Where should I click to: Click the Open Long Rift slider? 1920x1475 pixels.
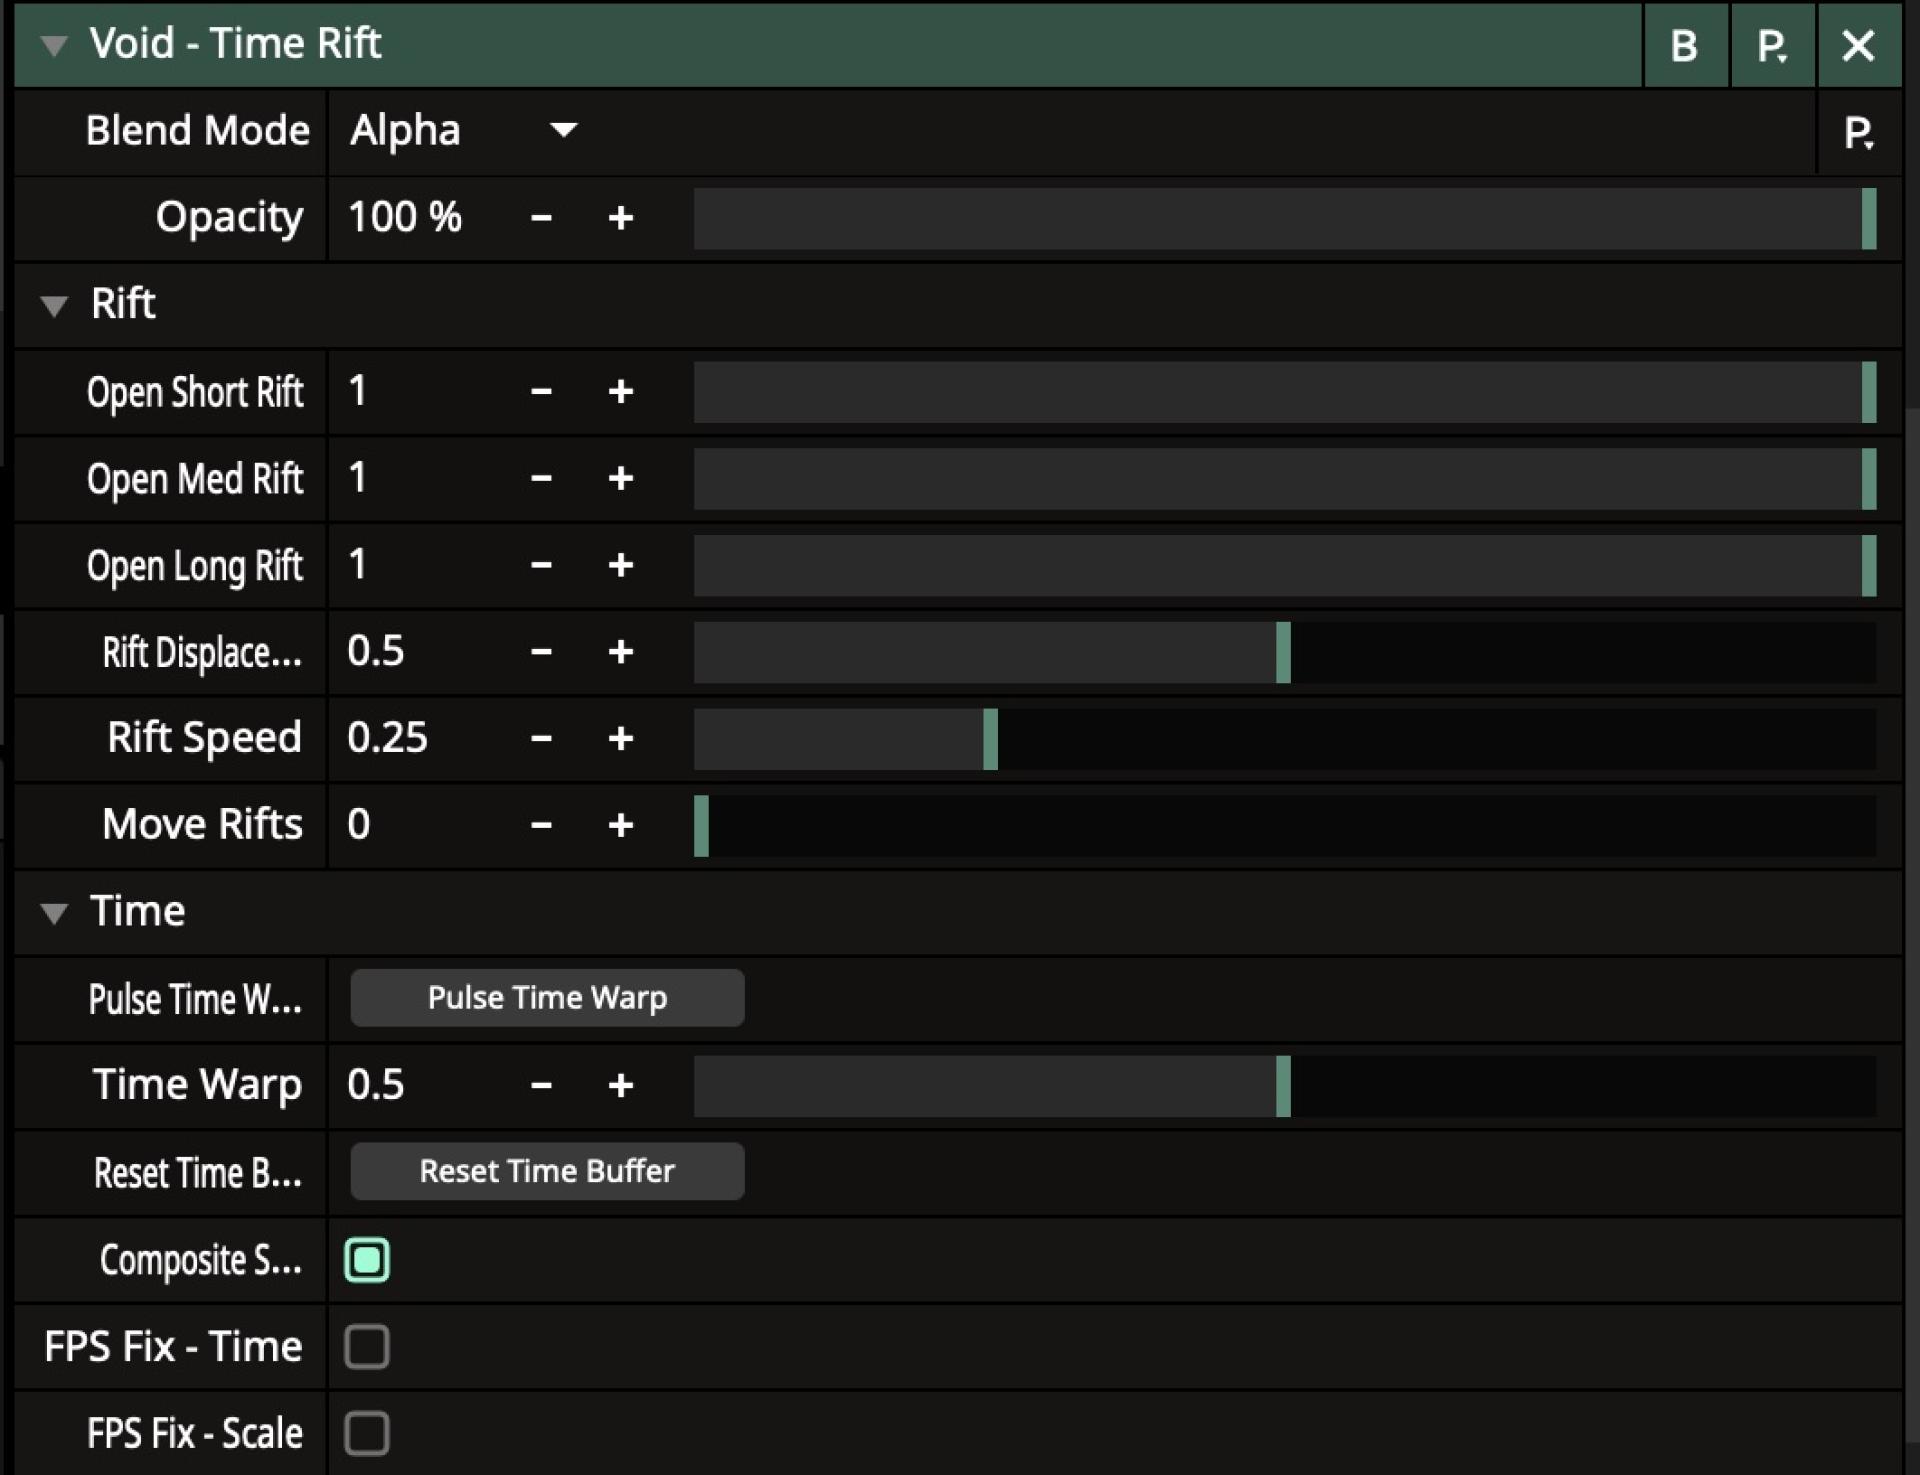tap(1285, 566)
